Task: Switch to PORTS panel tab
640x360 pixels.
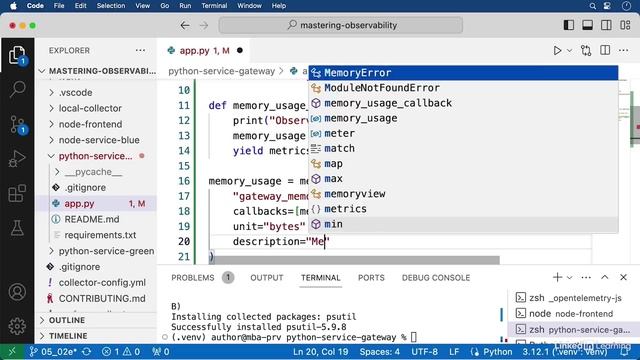Action: [x=371, y=278]
